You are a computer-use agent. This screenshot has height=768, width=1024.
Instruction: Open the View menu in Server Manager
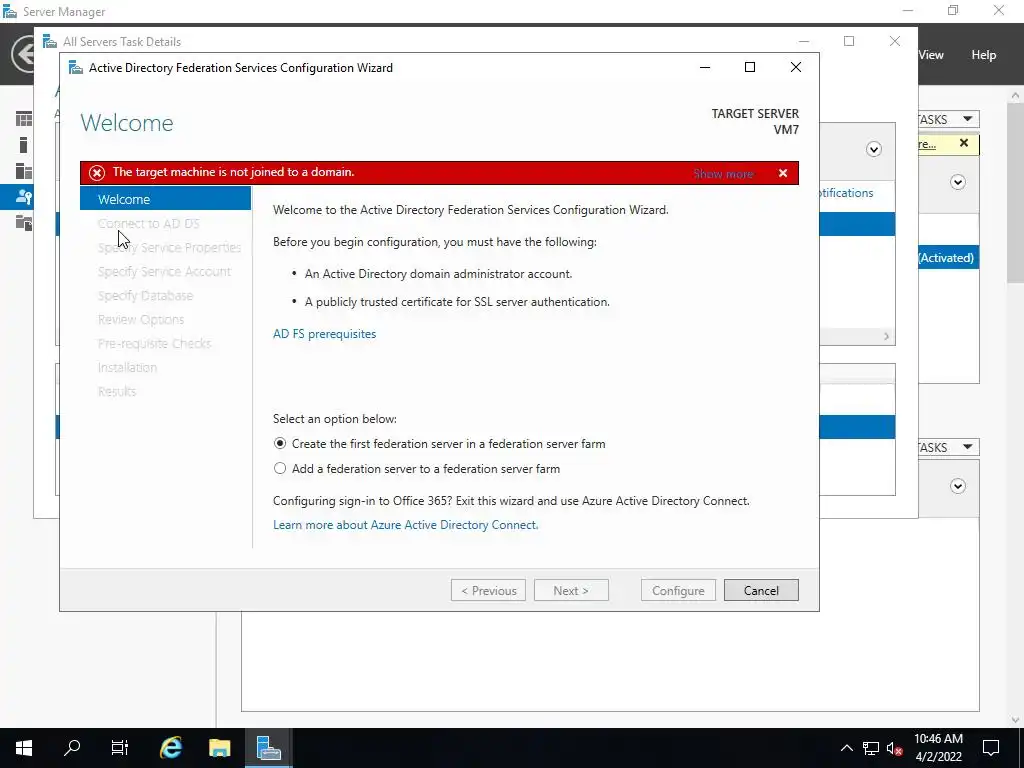[931, 55]
